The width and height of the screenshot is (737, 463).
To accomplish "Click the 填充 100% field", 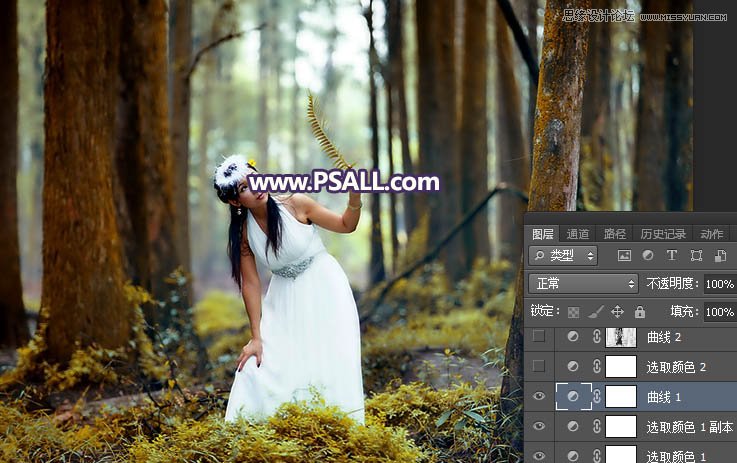I will (x=720, y=312).
